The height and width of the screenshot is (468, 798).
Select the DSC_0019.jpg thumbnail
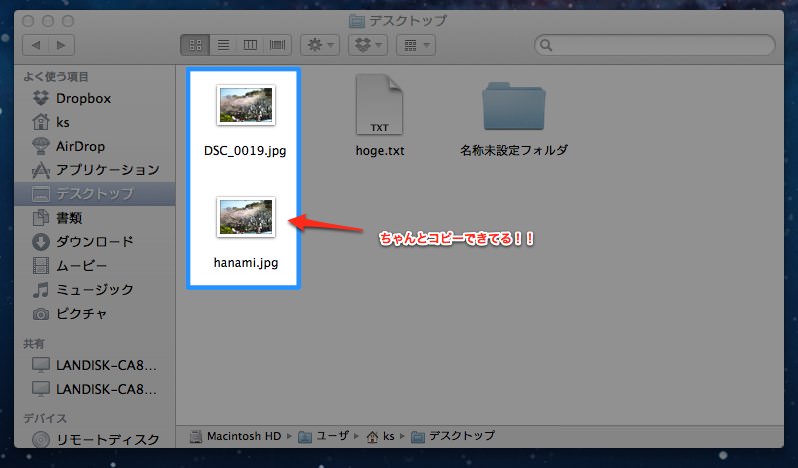(x=246, y=105)
